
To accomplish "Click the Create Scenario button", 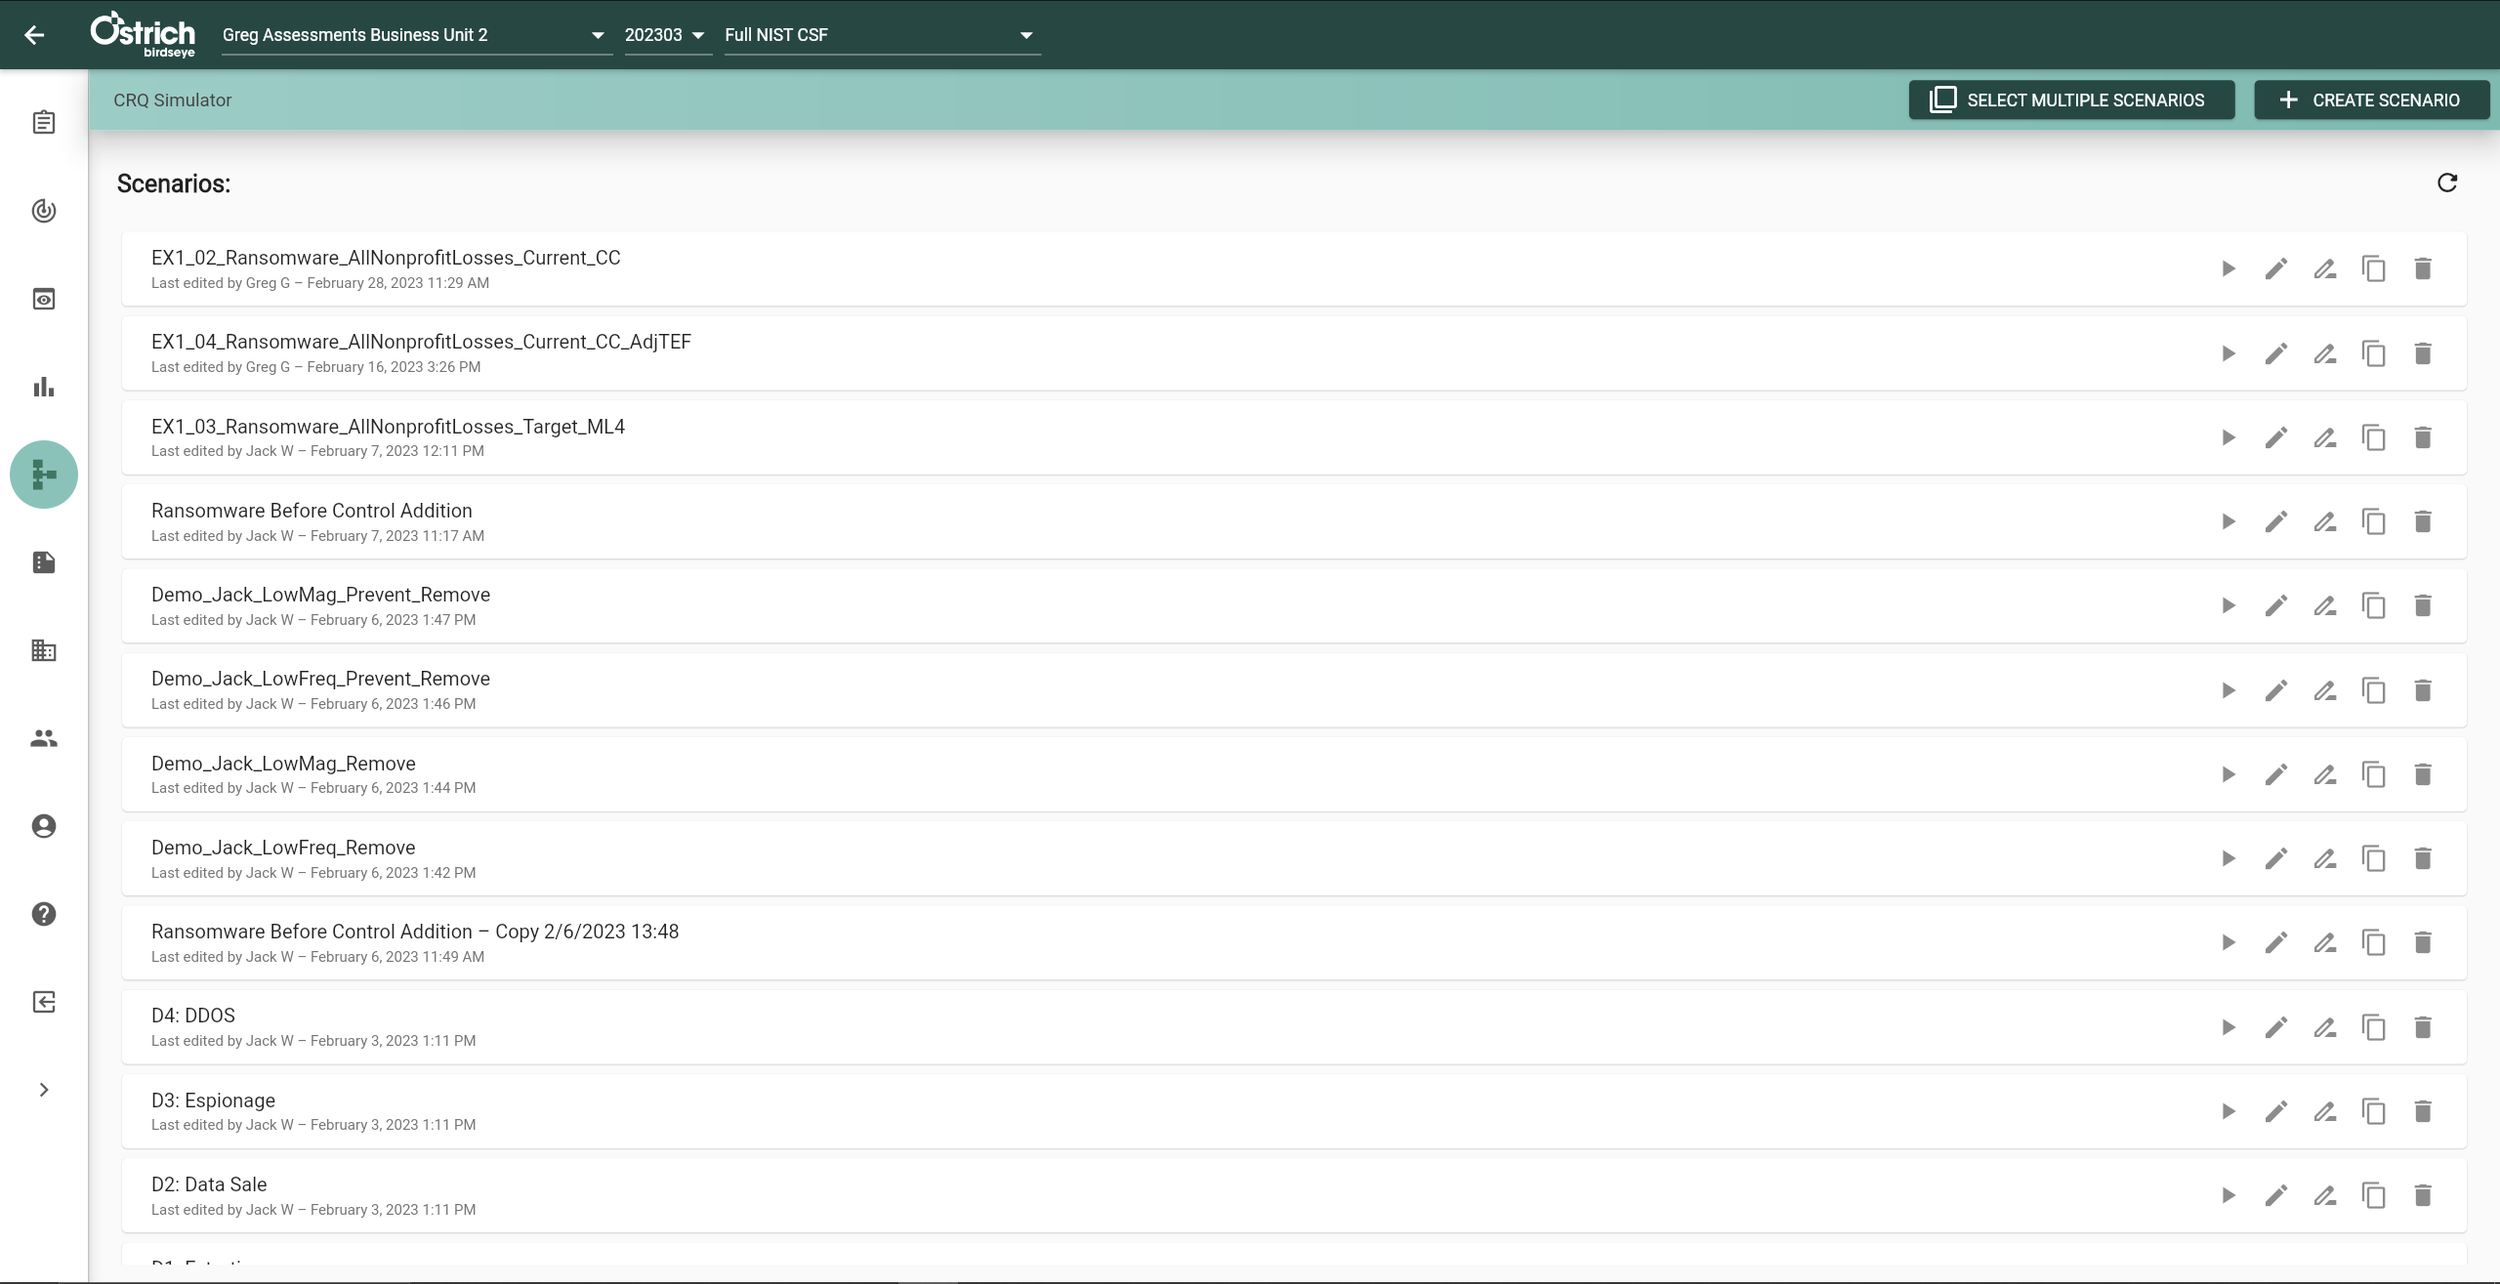I will click(x=2371, y=100).
